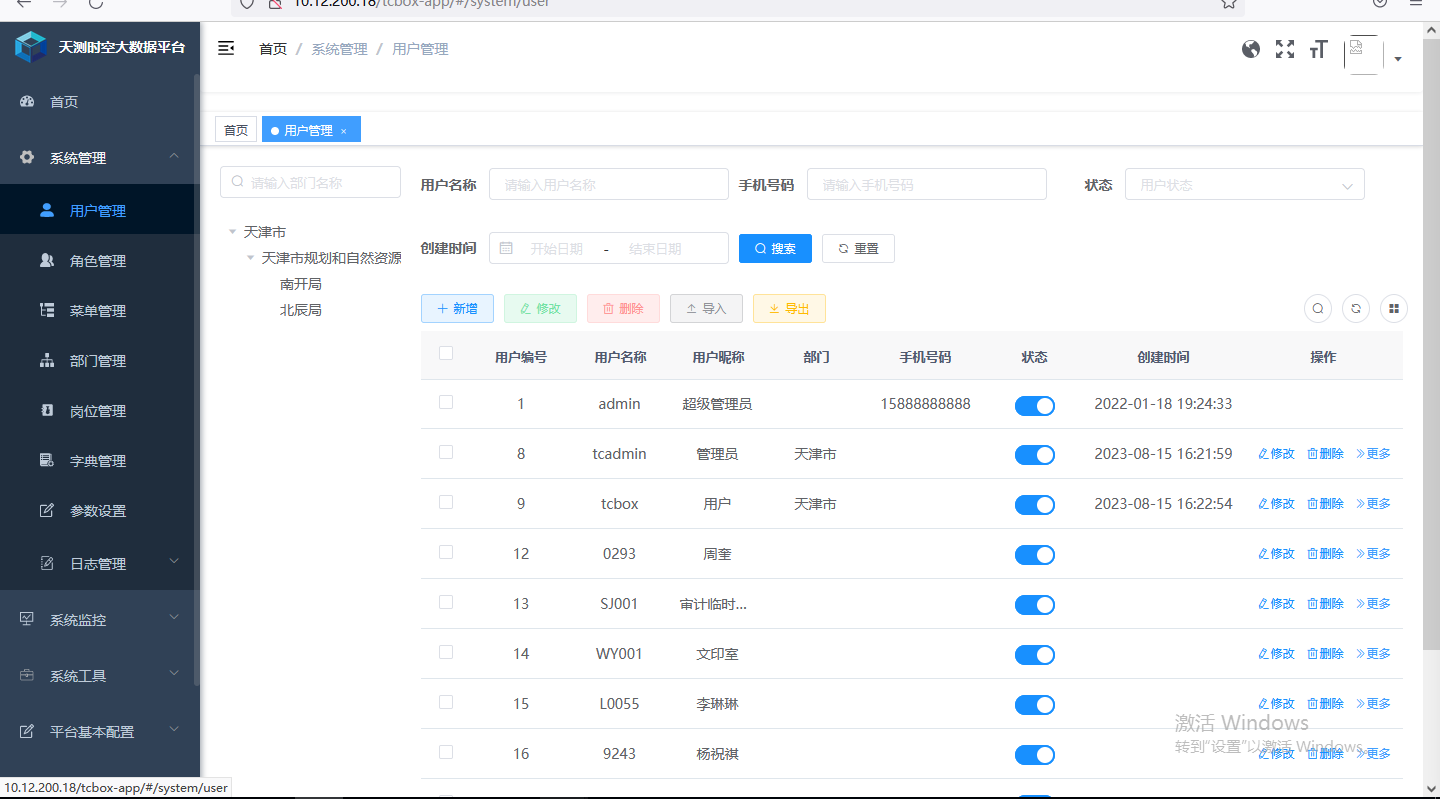Open 角色管理 in the sidebar menu
This screenshot has width=1440, height=799.
coord(97,260)
